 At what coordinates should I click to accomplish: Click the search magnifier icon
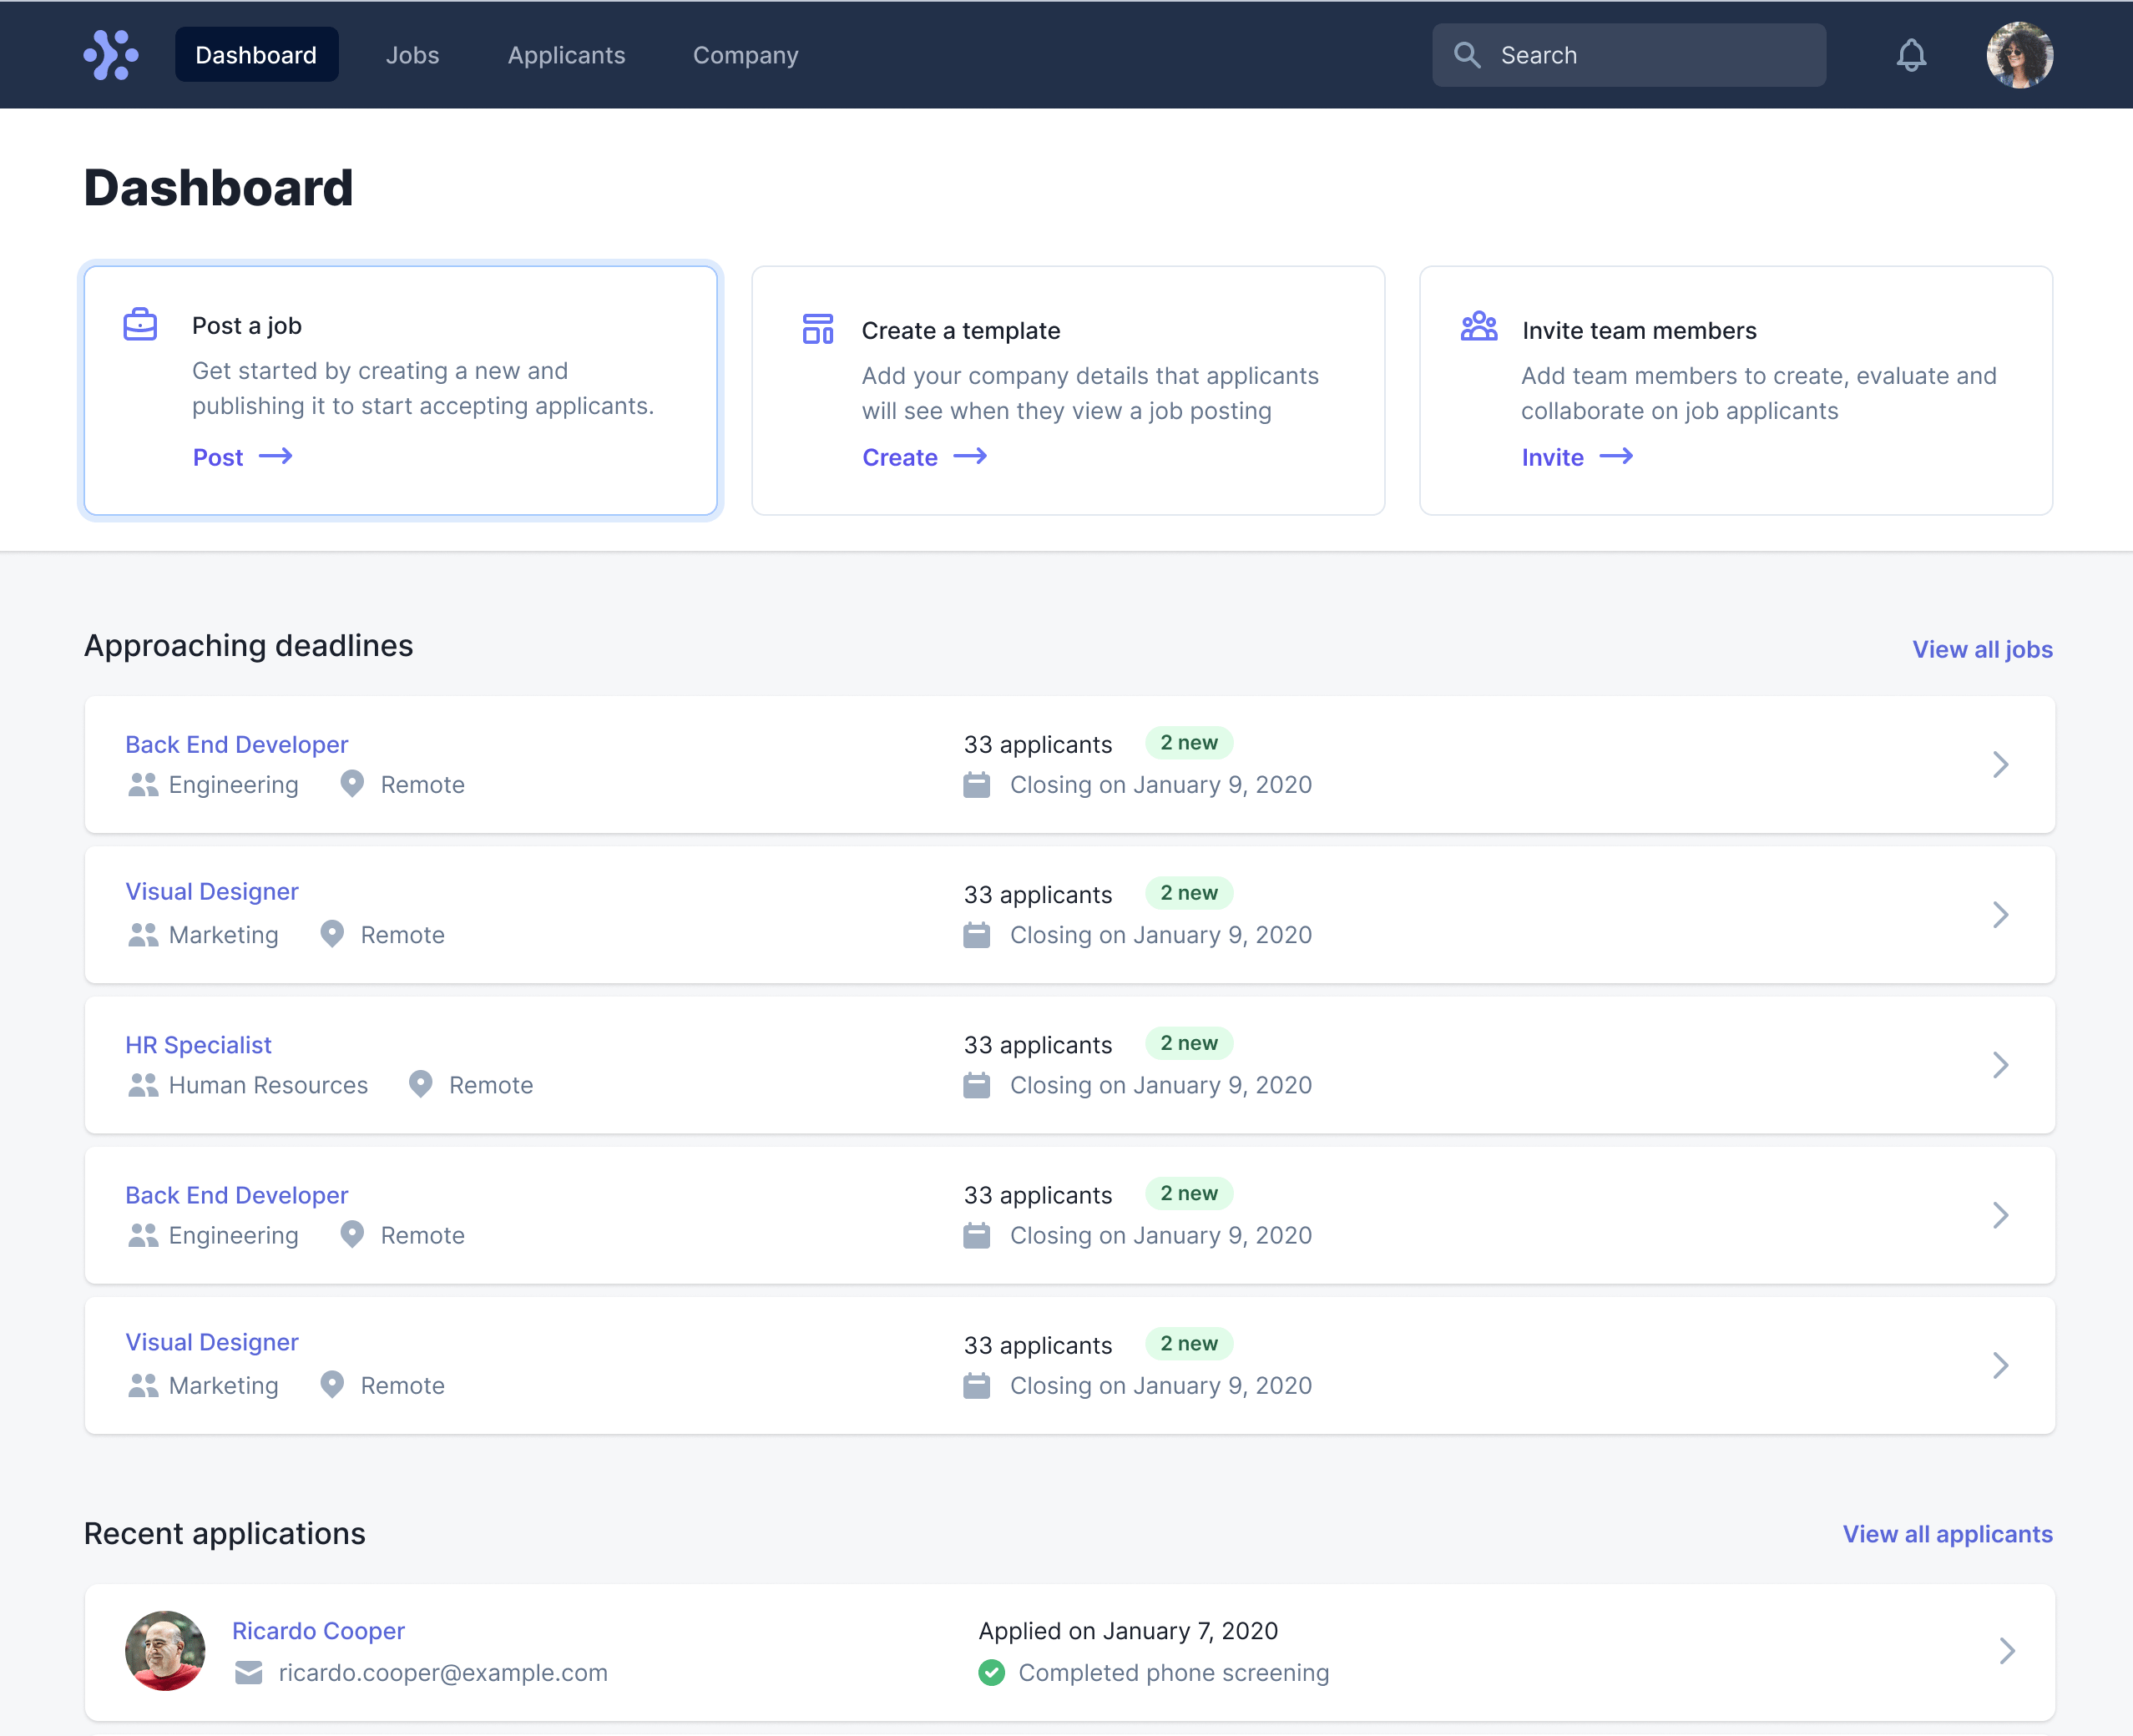click(x=1467, y=55)
